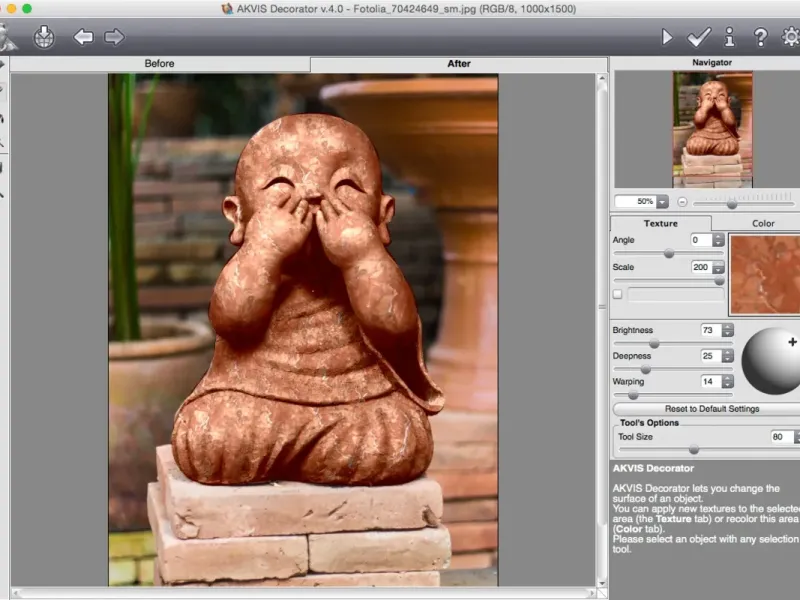
Task: Click the red marble texture preview swatch
Action: [x=765, y=274]
